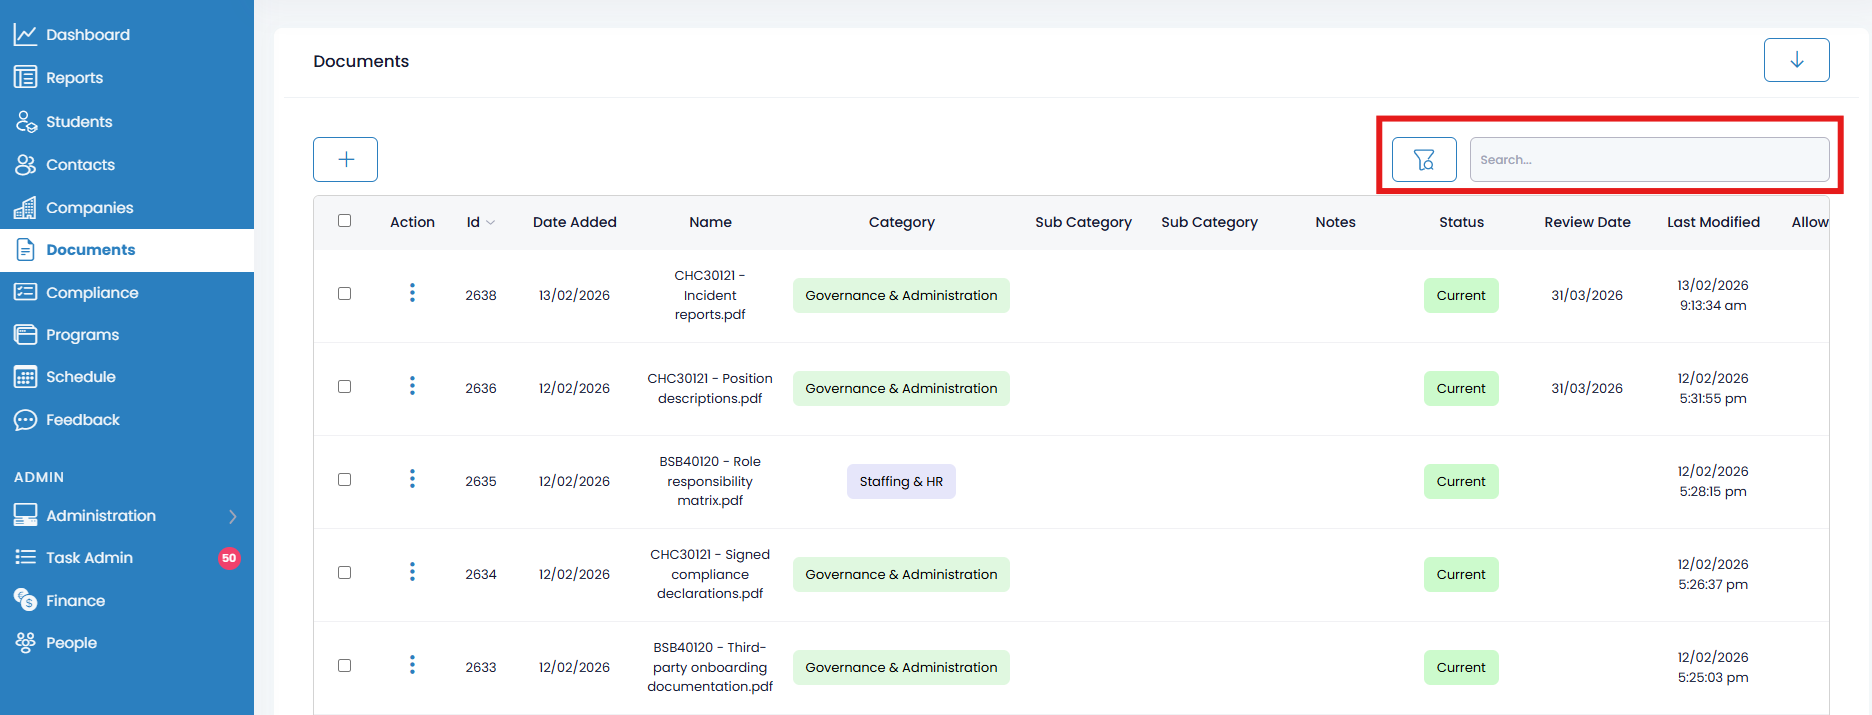Select checkbox for row 2633

point(344,666)
